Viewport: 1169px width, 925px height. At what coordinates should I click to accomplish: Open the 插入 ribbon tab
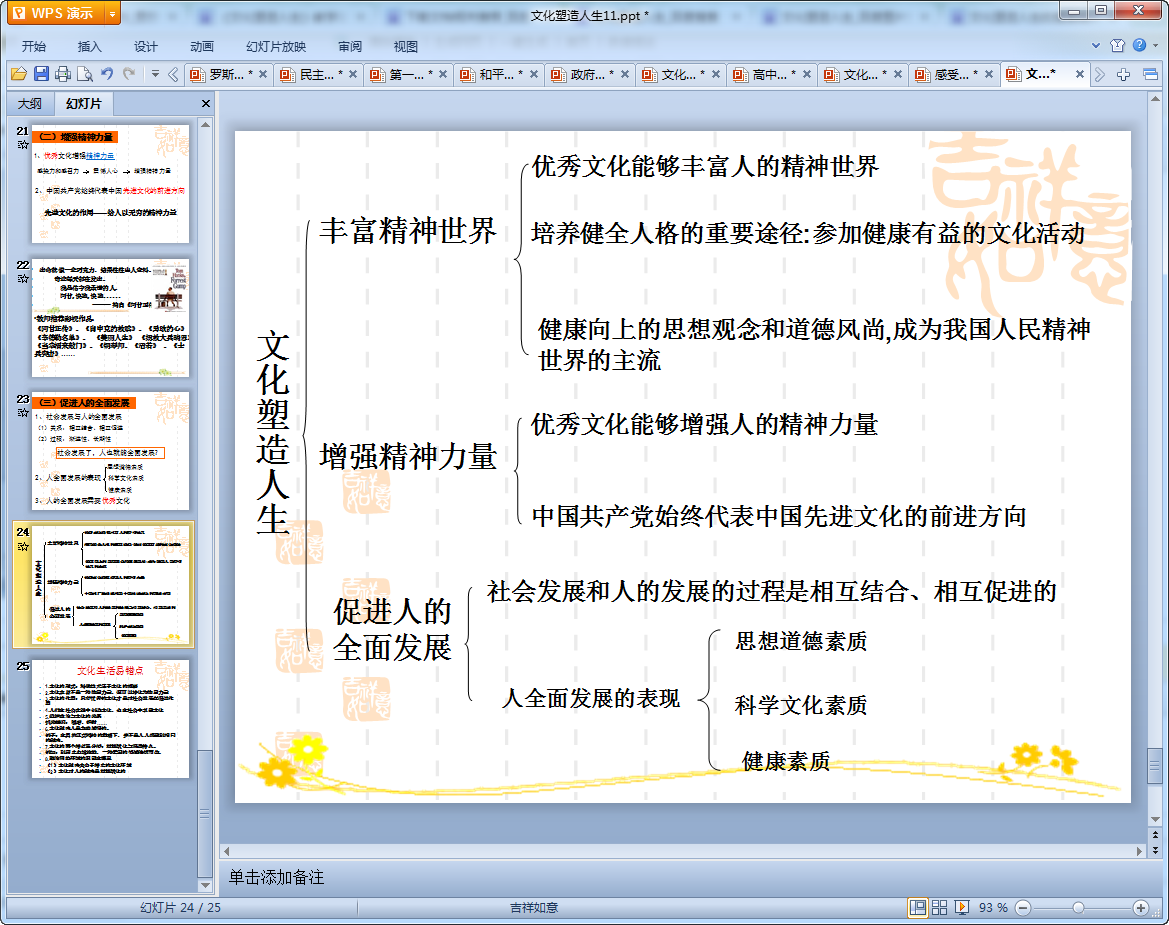click(x=89, y=46)
